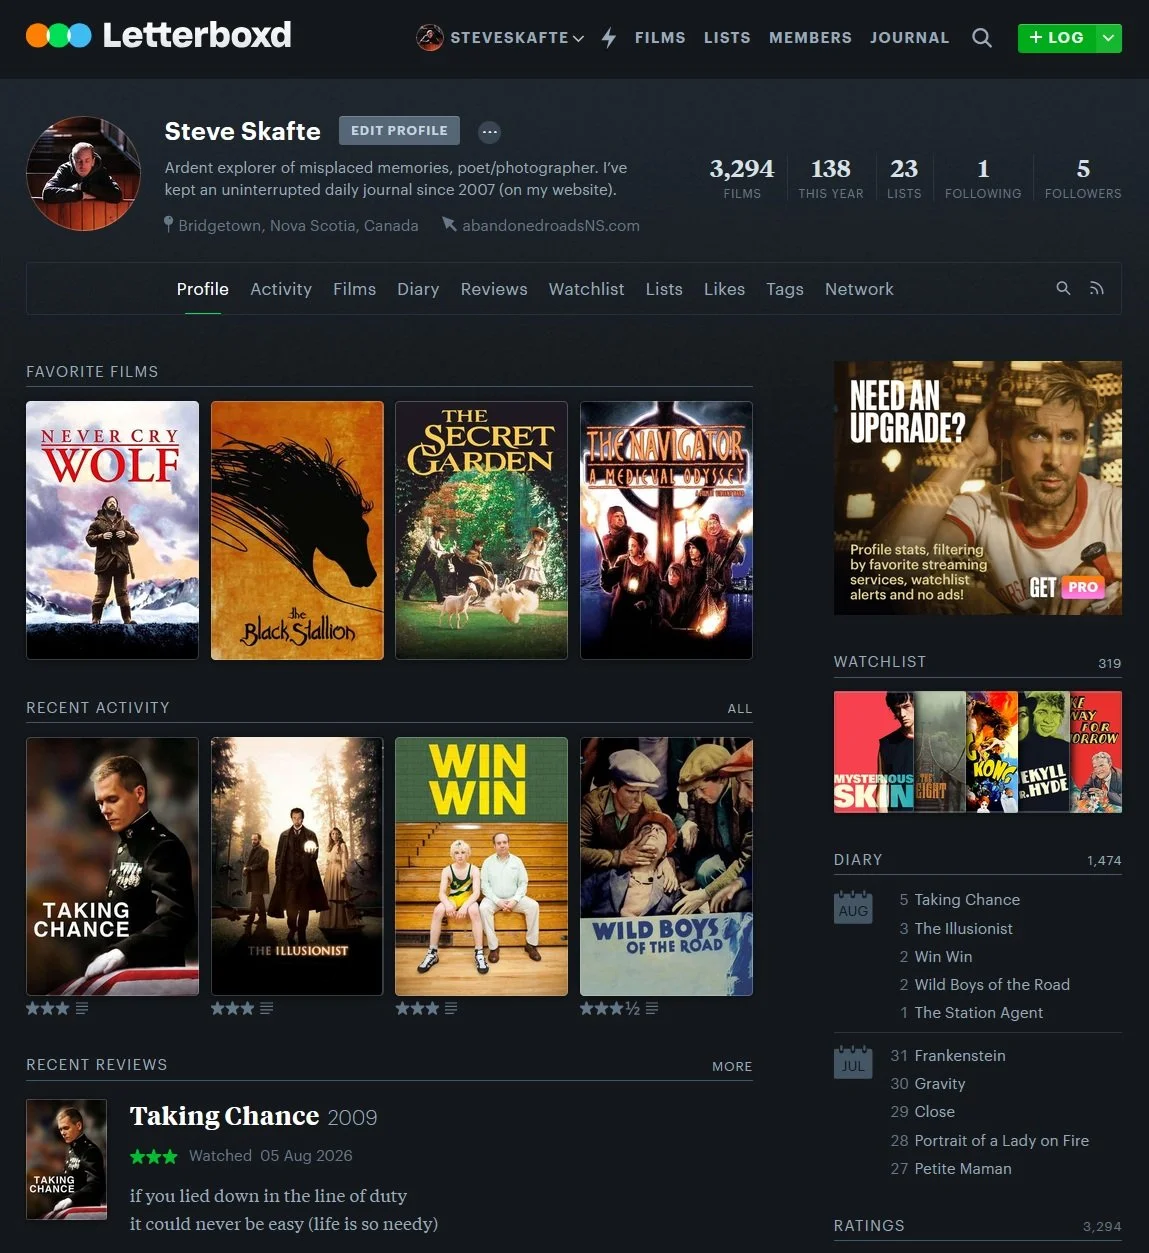Open the dropdown arrow beside LOG button

1108,38
